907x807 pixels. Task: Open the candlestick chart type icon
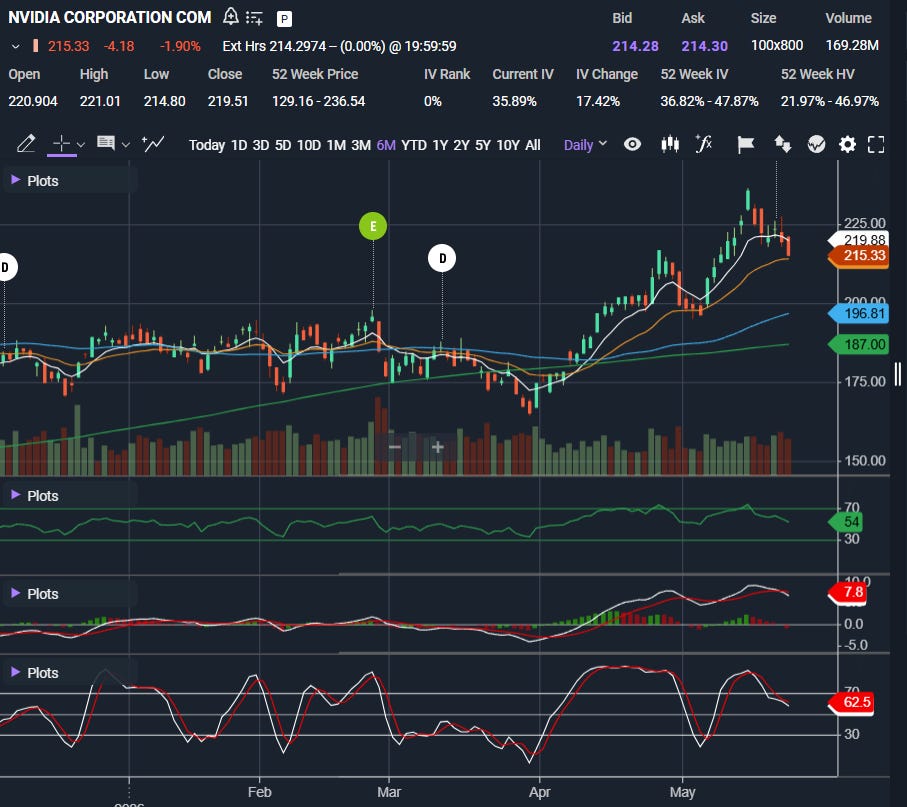tap(670, 144)
